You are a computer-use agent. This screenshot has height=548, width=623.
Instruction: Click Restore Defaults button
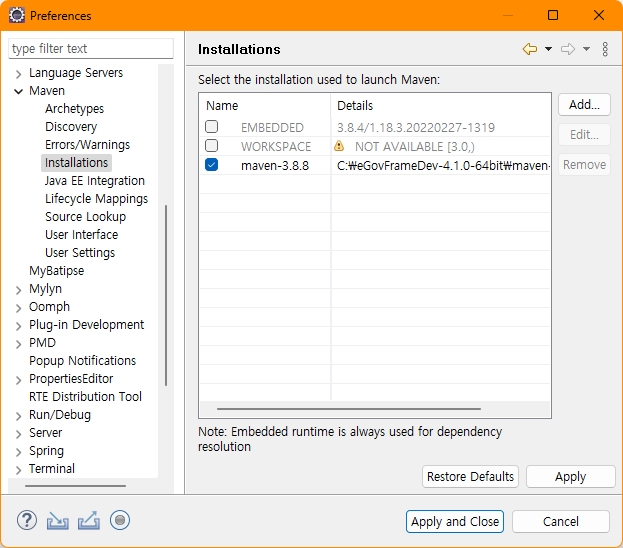click(470, 476)
